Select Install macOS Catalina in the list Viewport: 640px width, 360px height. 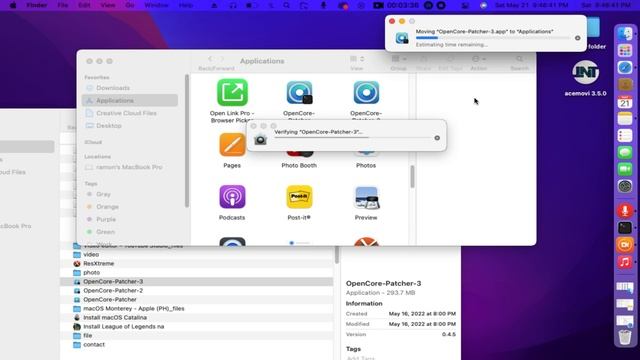pyautogui.click(x=197, y=318)
